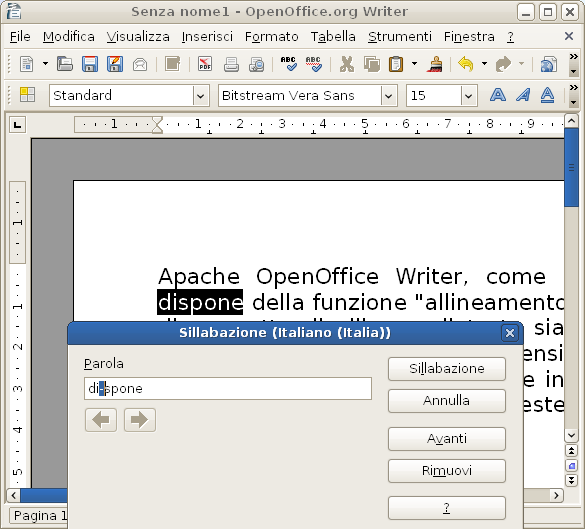585x529 pixels.
Task: Open the Finestra menu
Action: click(469, 37)
